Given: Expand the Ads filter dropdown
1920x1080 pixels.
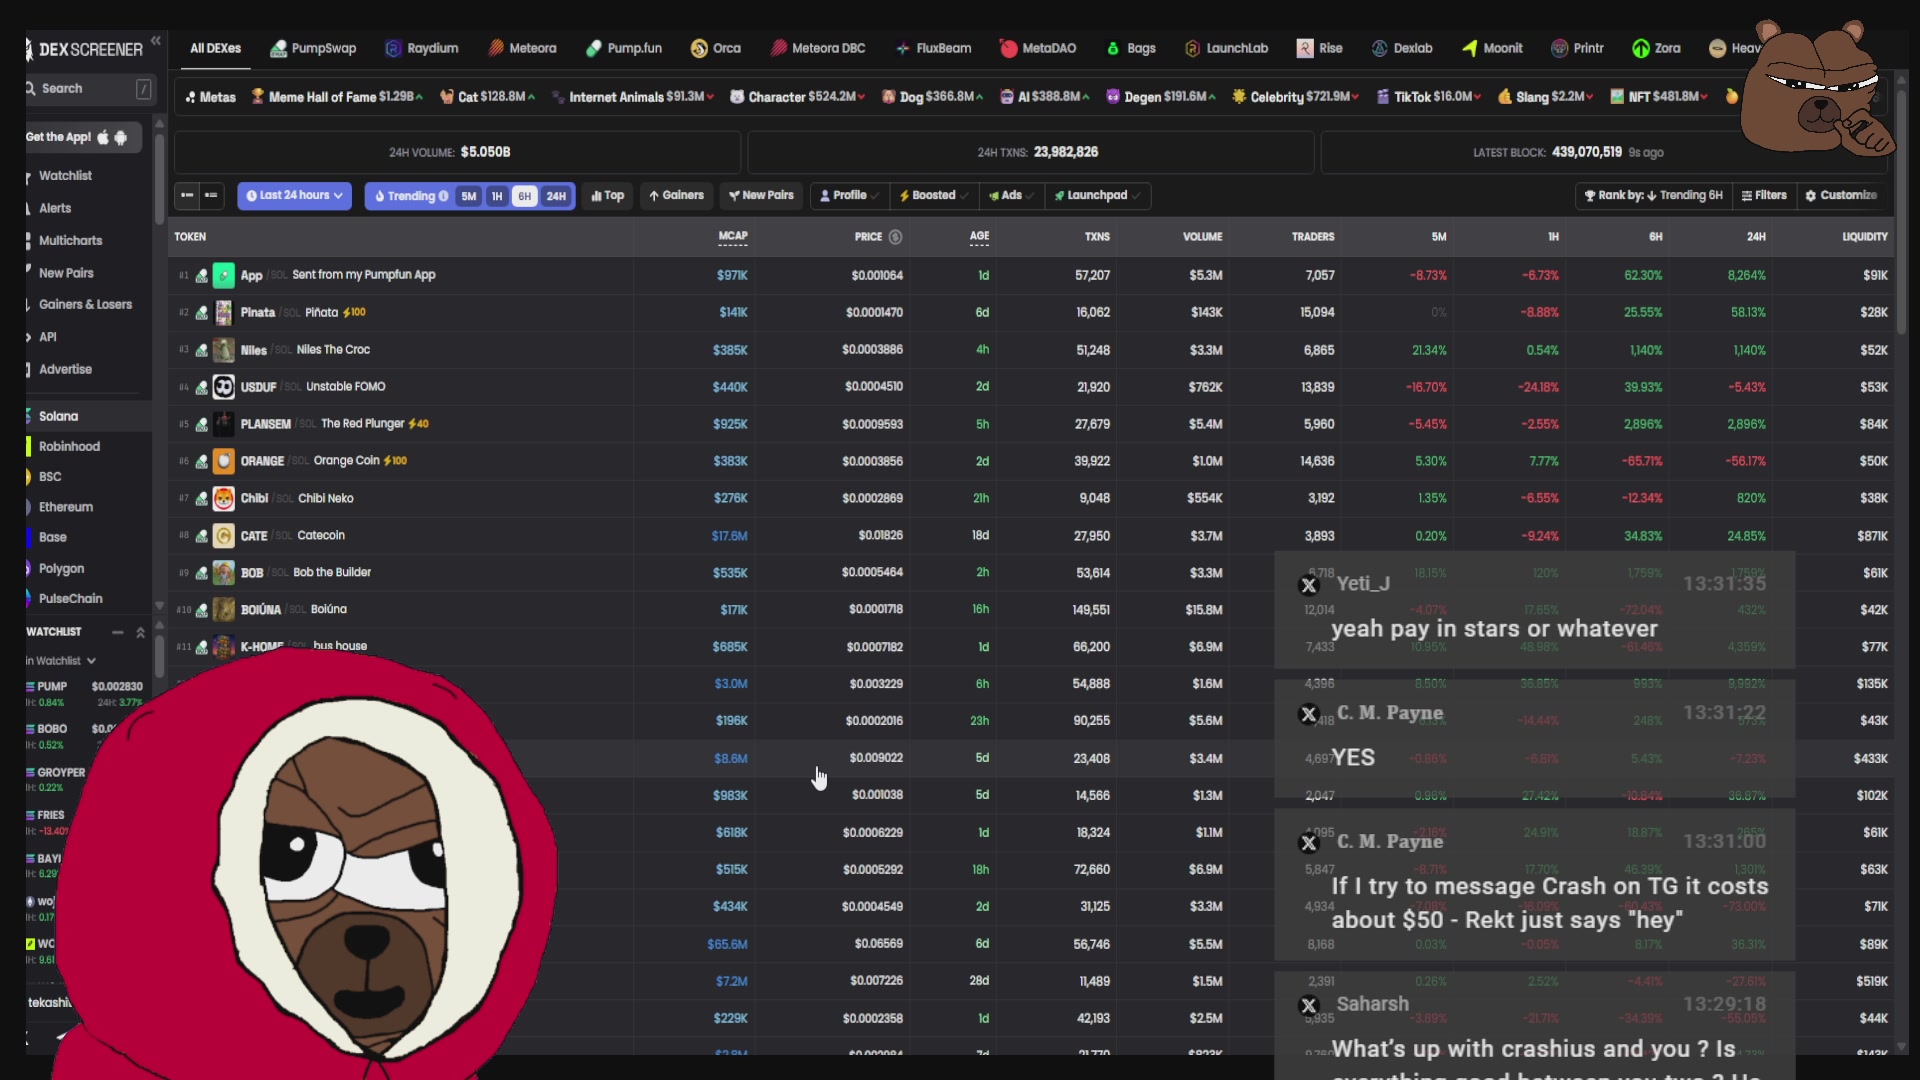Looking at the screenshot, I should click(x=1010, y=195).
